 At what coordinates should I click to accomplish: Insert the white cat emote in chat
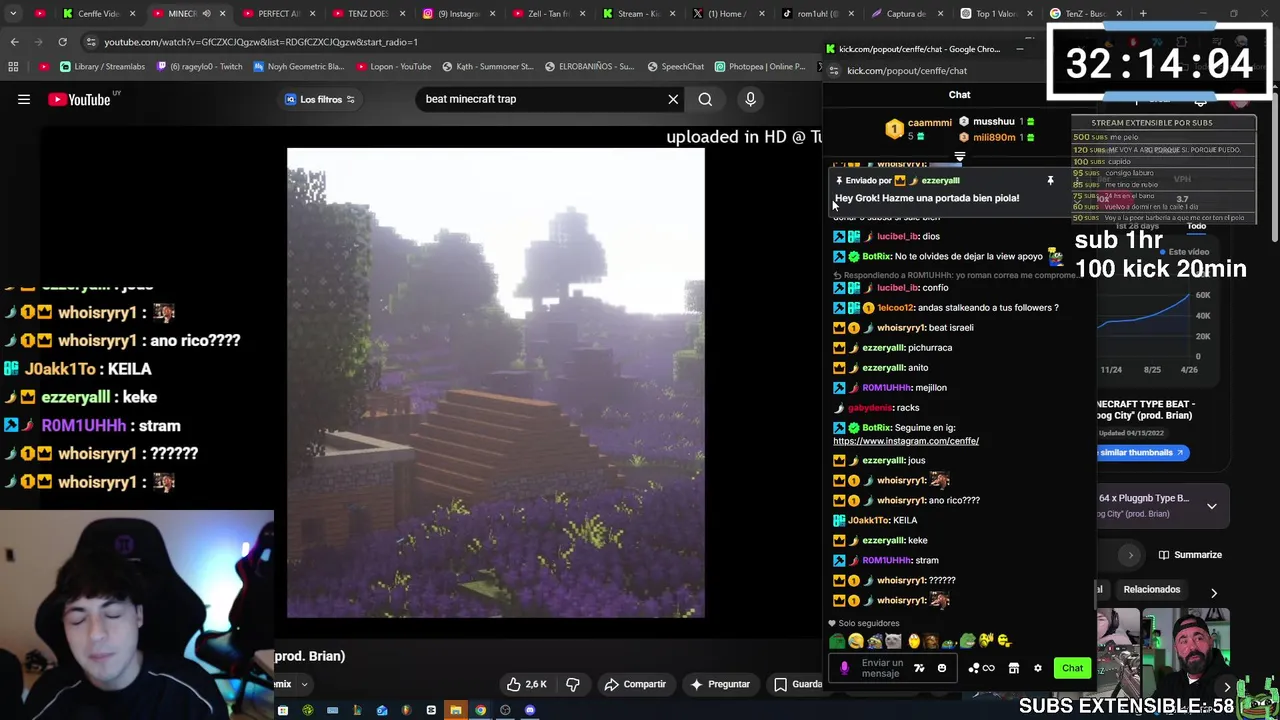pos(894,641)
